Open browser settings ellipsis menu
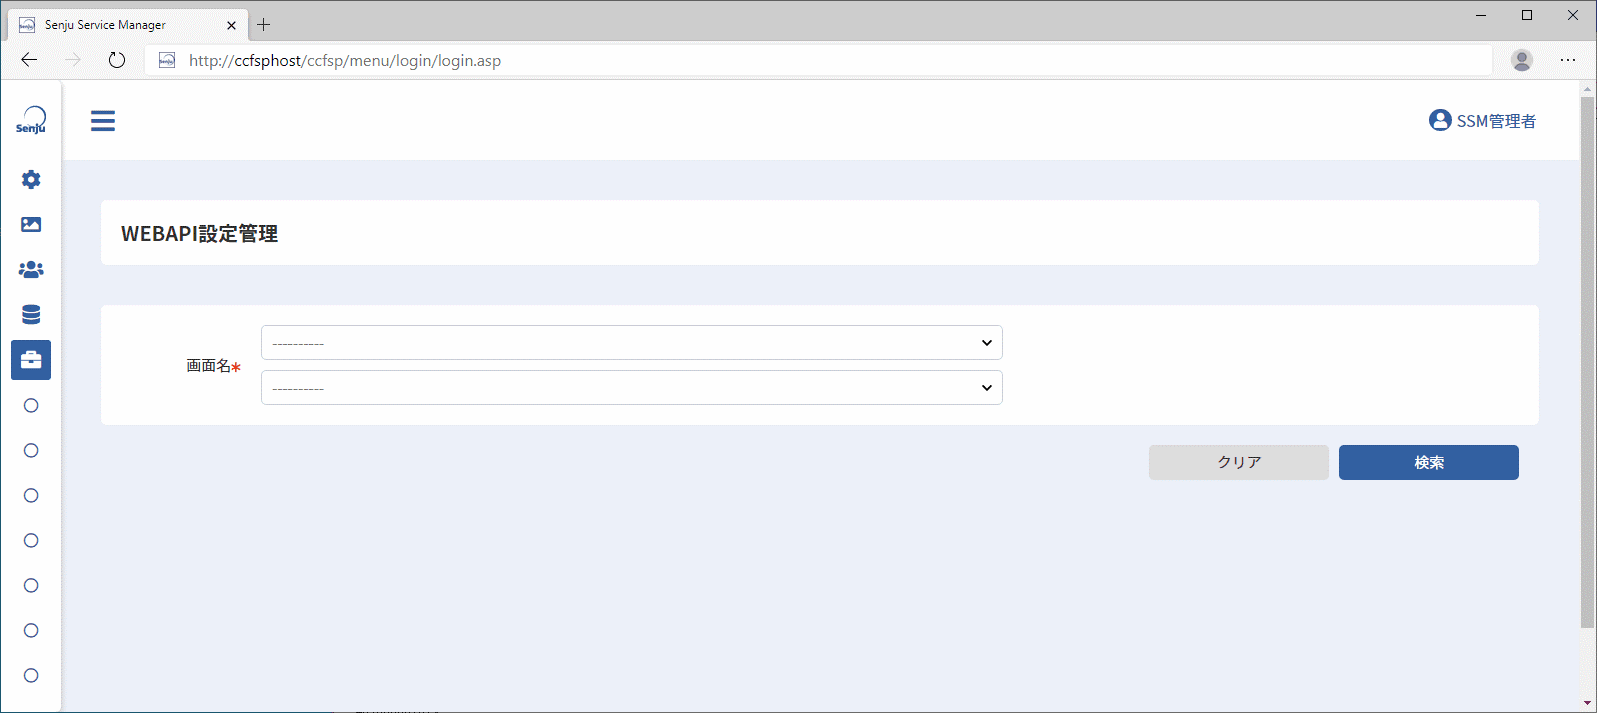 1568,60
